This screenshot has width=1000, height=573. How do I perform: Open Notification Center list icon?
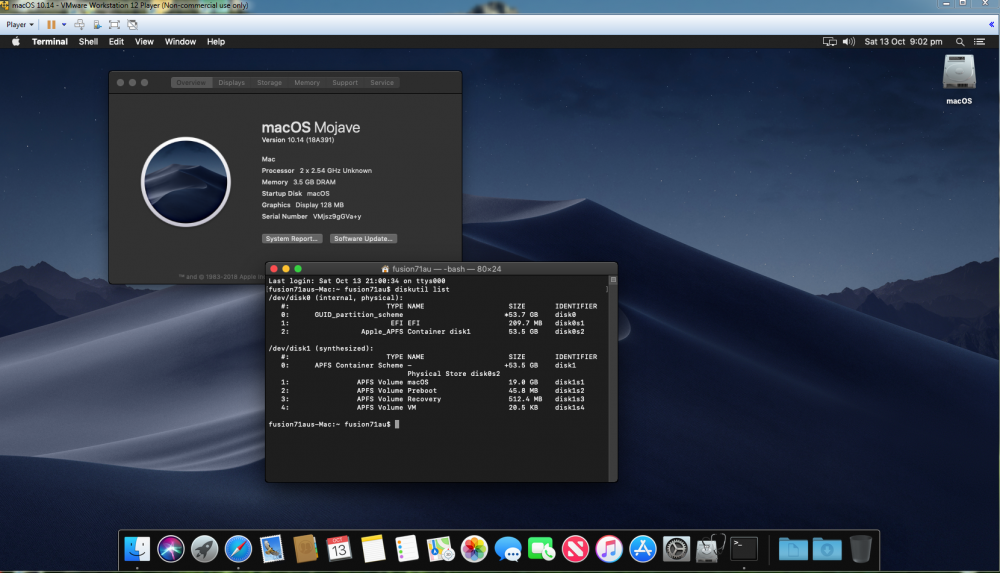[x=980, y=41]
